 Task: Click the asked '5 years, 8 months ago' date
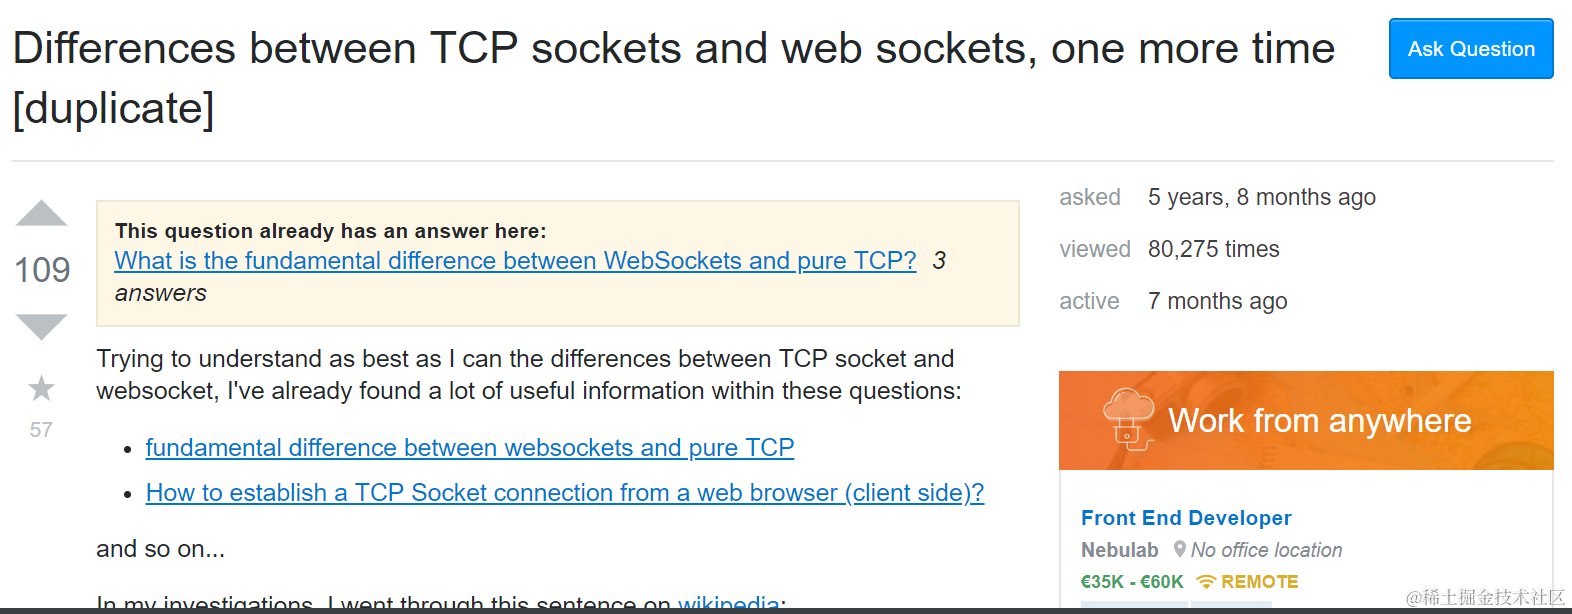click(x=1261, y=197)
